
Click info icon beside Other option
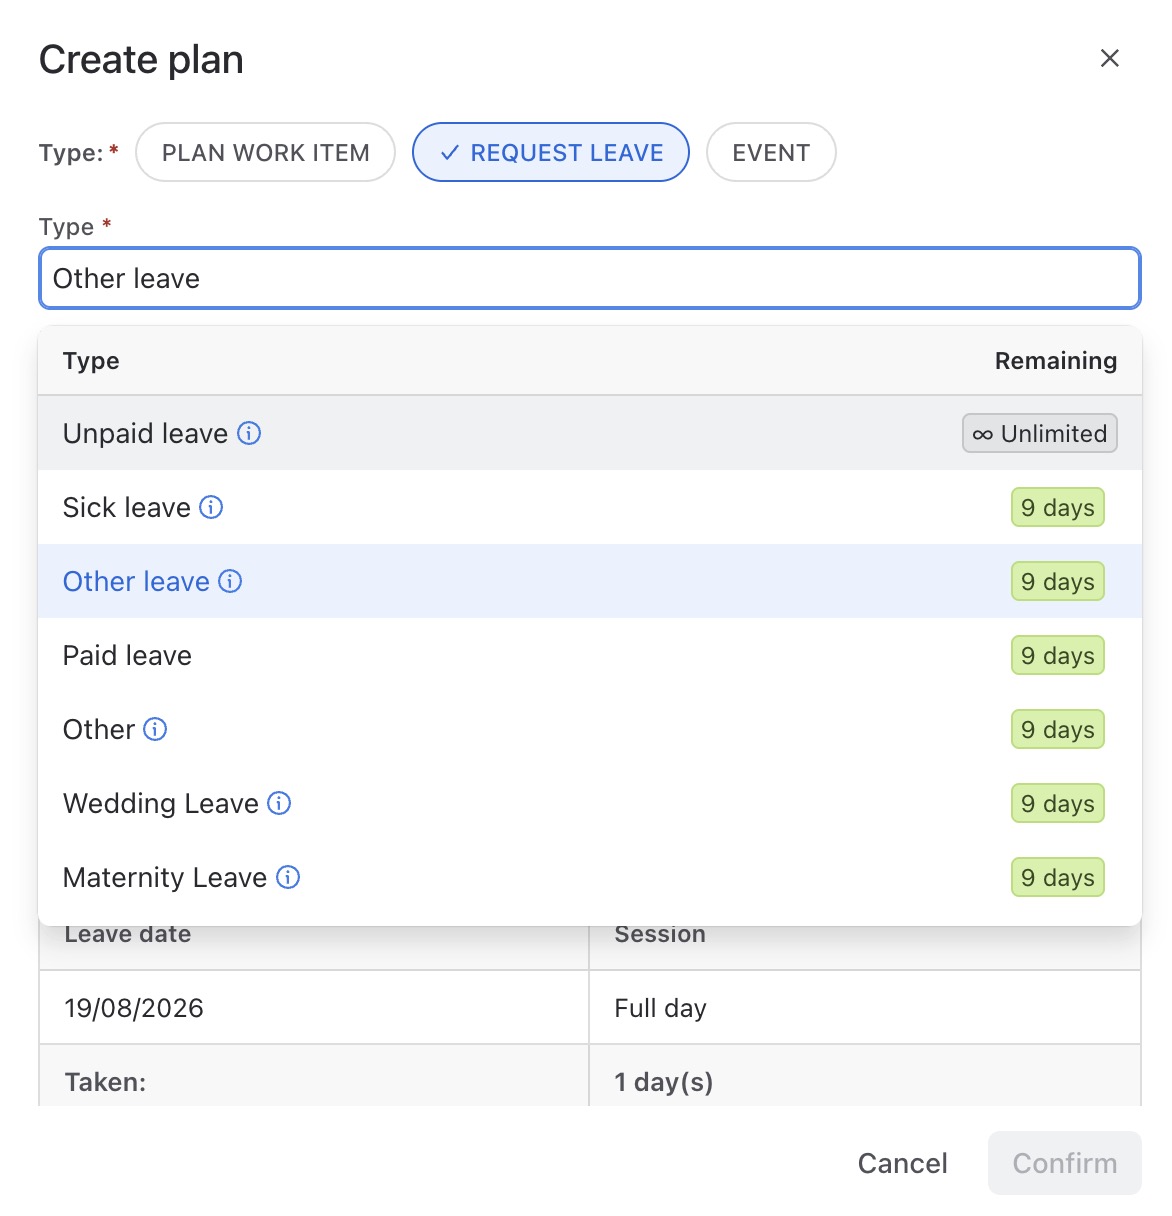(155, 729)
